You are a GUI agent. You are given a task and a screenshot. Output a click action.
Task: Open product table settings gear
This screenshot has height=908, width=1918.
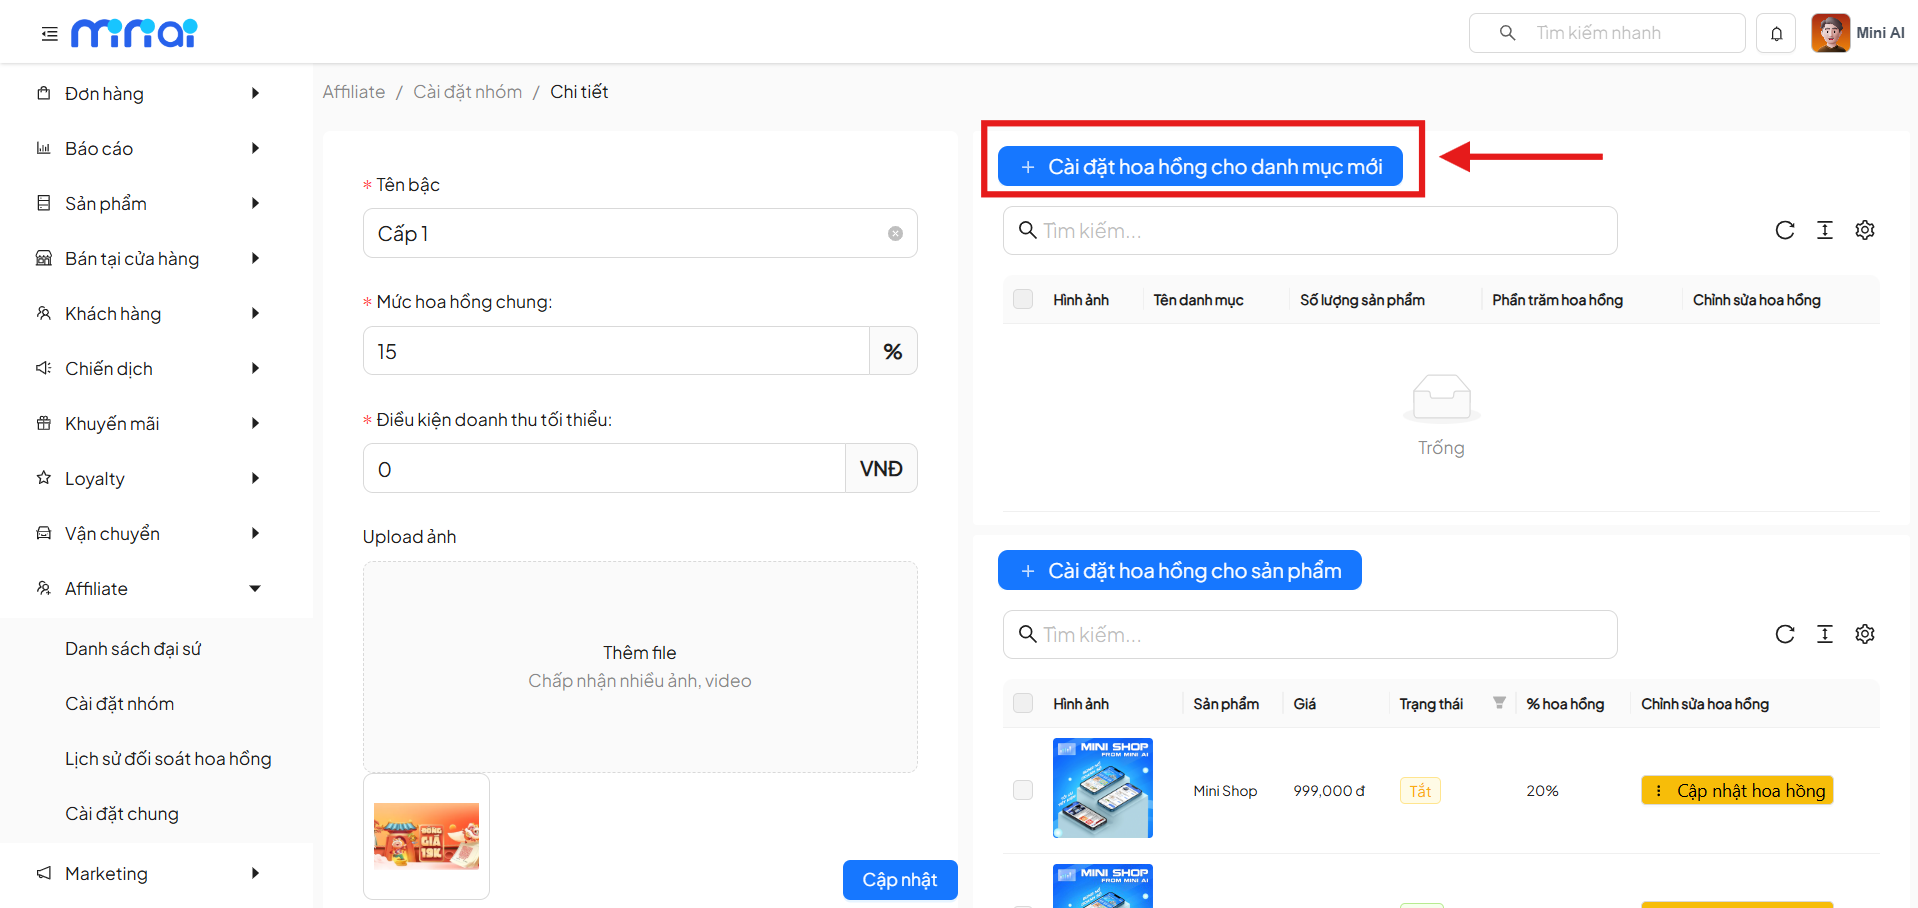[x=1864, y=635]
